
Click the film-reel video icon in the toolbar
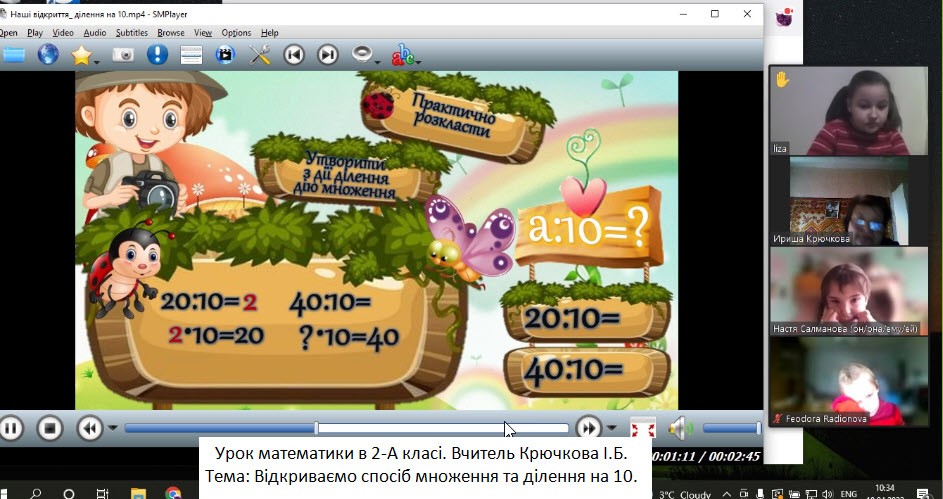point(225,54)
